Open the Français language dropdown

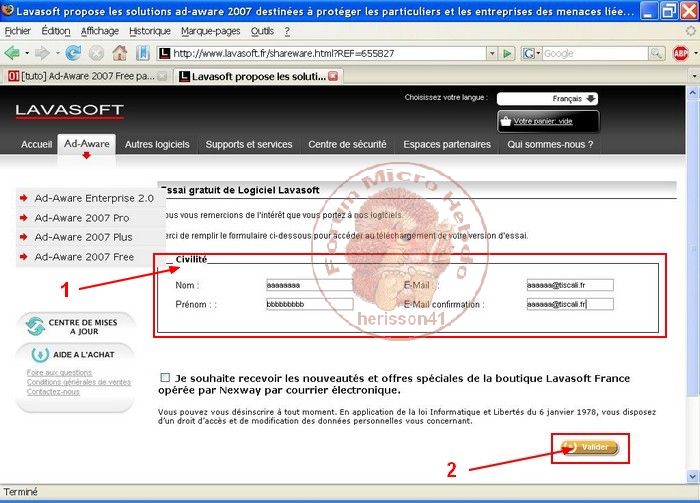click(547, 99)
